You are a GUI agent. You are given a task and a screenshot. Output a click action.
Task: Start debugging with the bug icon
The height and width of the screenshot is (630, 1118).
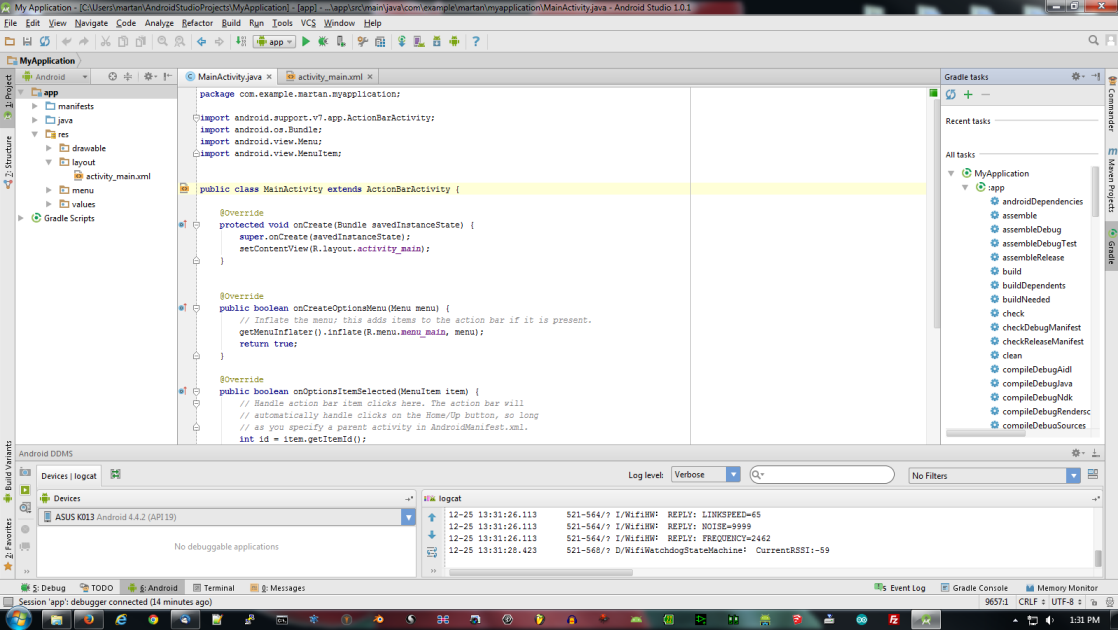pos(323,41)
